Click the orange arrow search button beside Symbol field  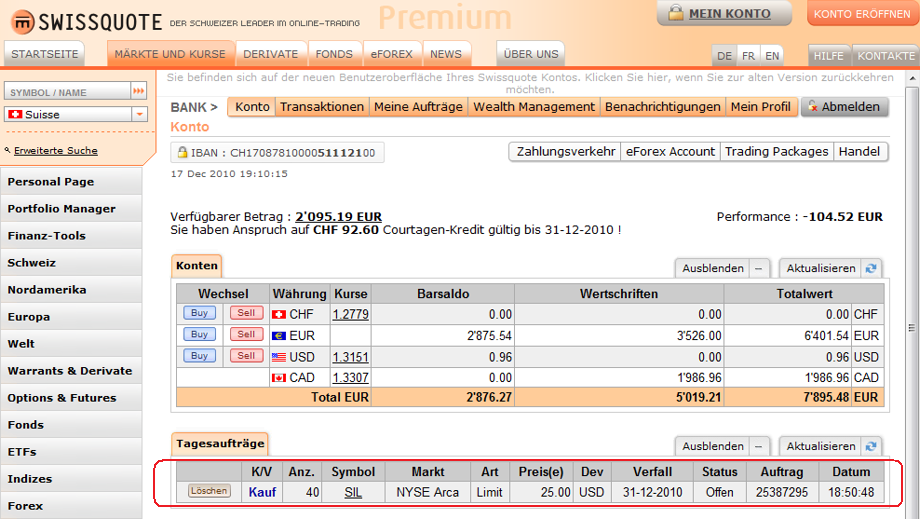point(138,91)
